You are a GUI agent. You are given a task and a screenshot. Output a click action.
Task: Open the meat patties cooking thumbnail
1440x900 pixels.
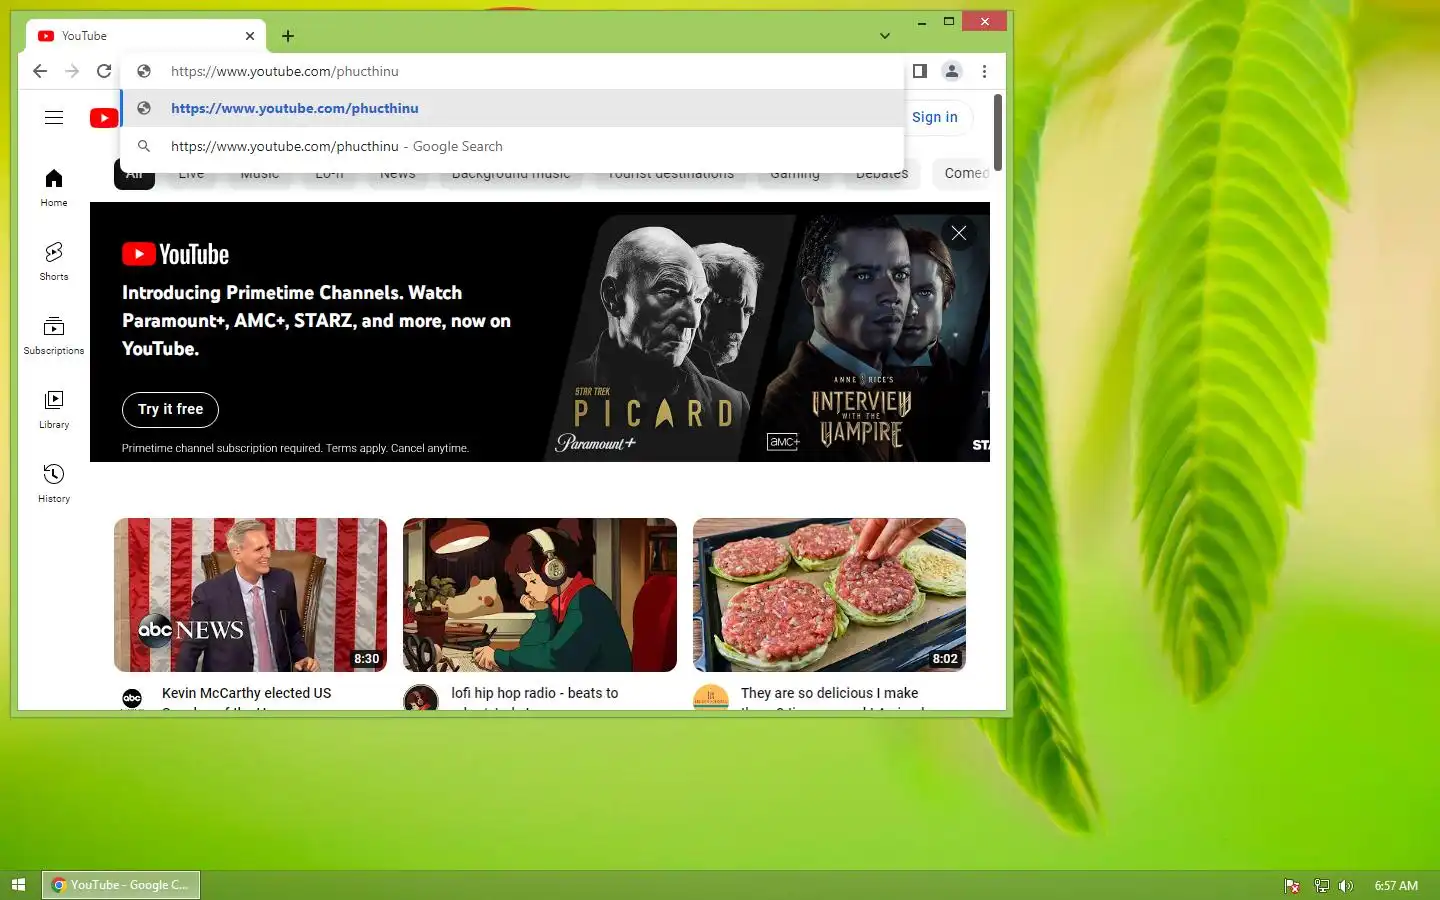[829, 595]
